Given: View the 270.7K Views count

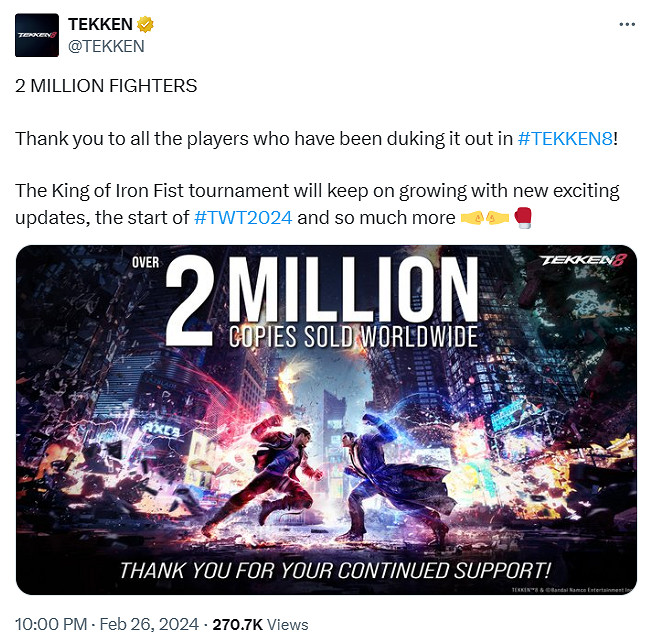Looking at the screenshot, I should (260, 625).
